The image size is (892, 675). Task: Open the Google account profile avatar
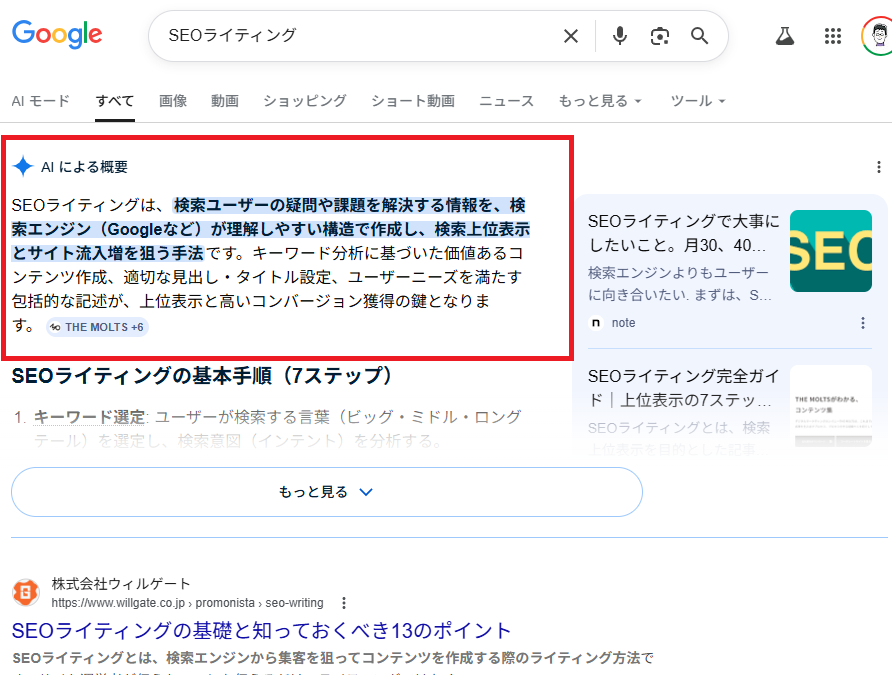(876, 36)
